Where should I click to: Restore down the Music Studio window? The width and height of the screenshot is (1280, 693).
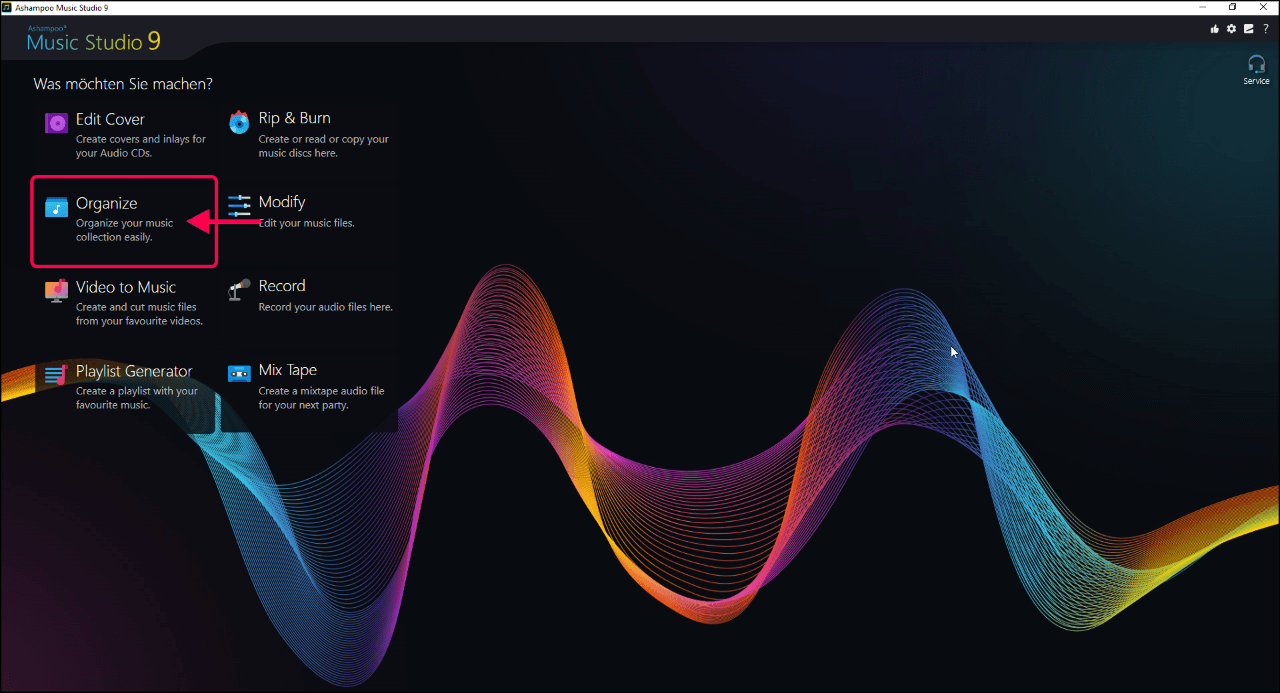1233,7
